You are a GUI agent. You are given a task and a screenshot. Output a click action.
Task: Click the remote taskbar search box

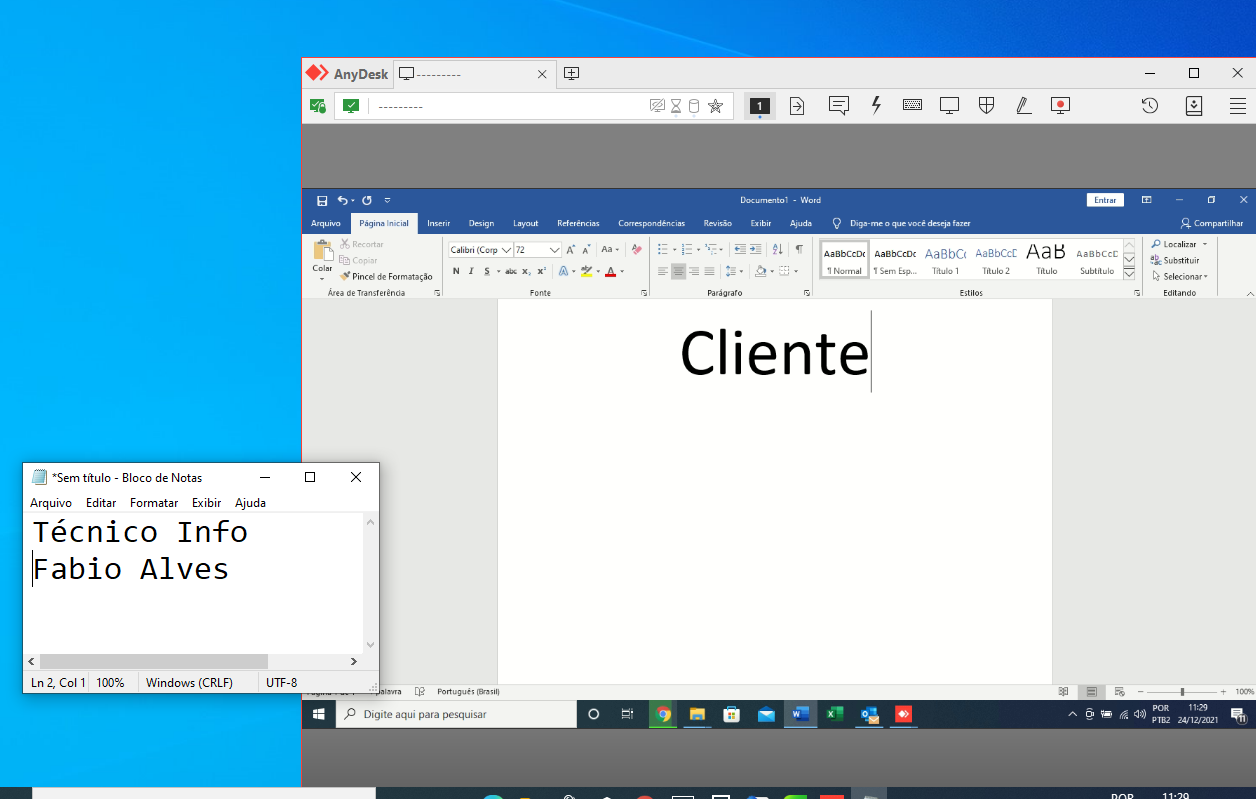[x=456, y=714]
